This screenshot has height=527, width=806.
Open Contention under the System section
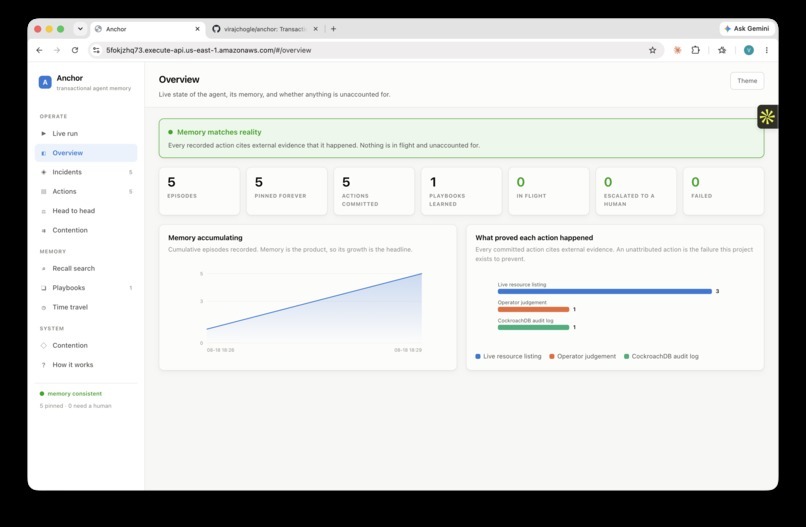coord(85,346)
